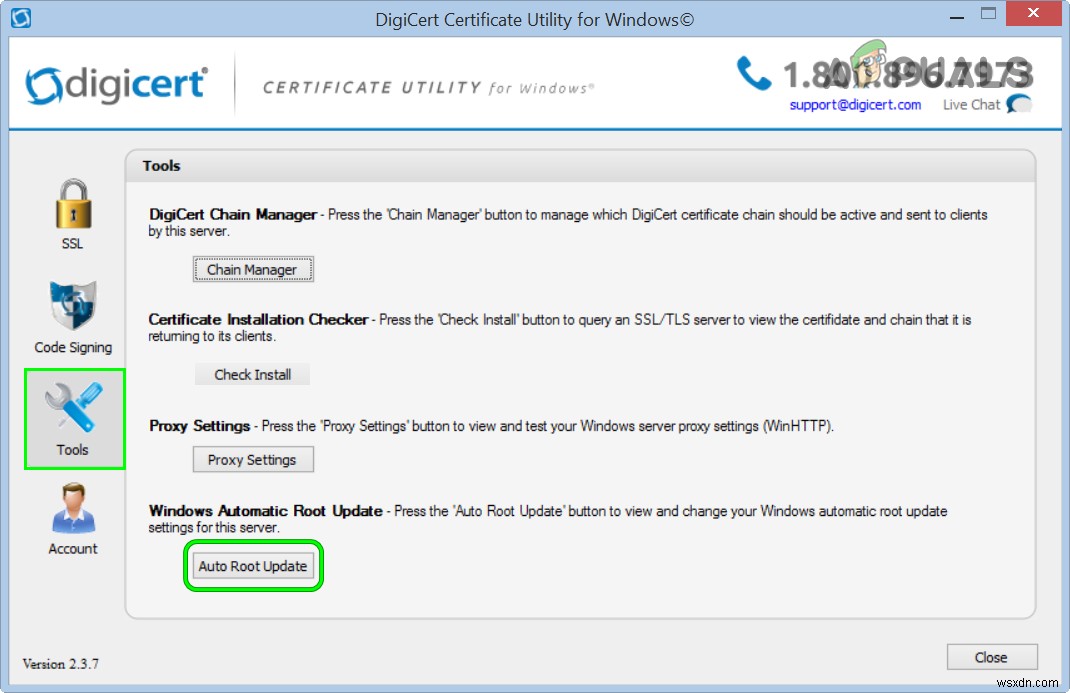Click the Auto Root Update button
Viewport: 1070px width, 693px height.
pyautogui.click(x=252, y=566)
